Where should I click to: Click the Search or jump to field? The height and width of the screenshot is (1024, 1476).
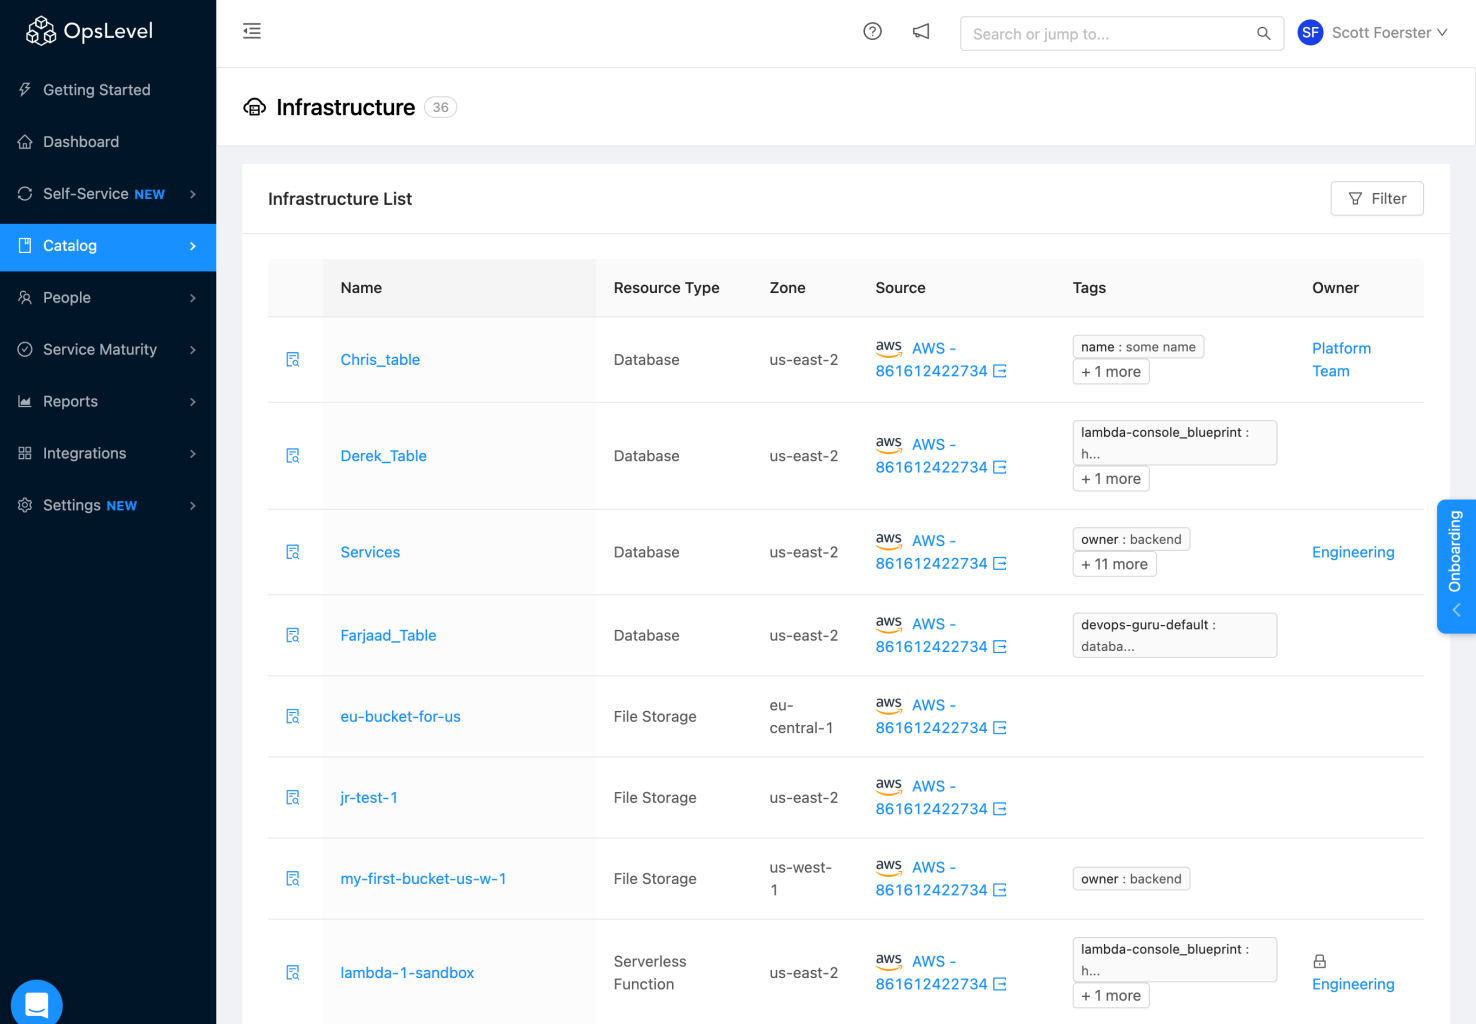tap(1122, 34)
